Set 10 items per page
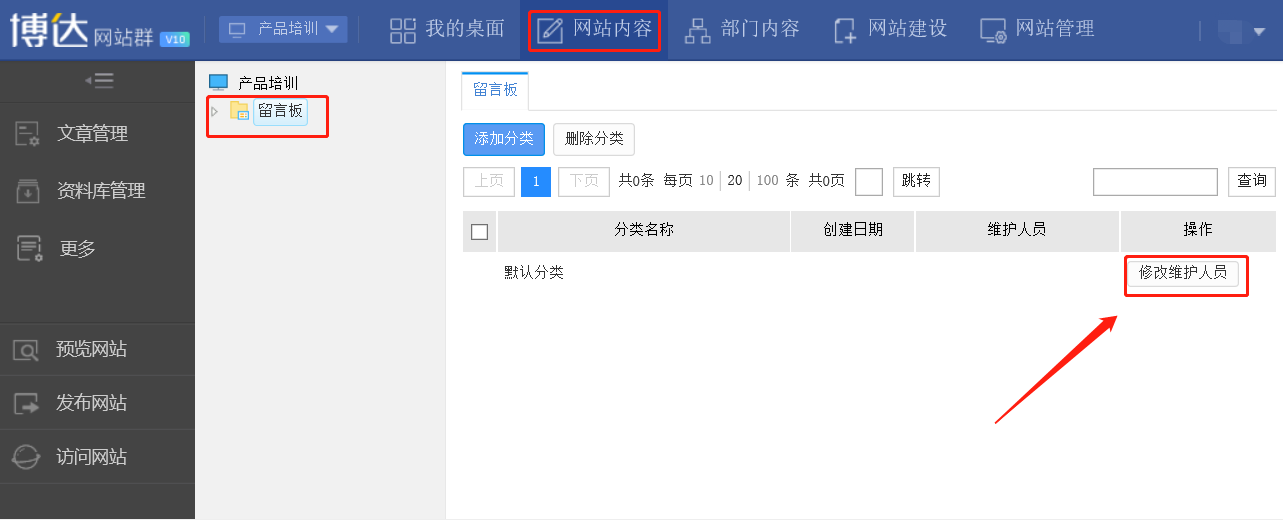Viewport: 1283px width, 521px height. (706, 181)
